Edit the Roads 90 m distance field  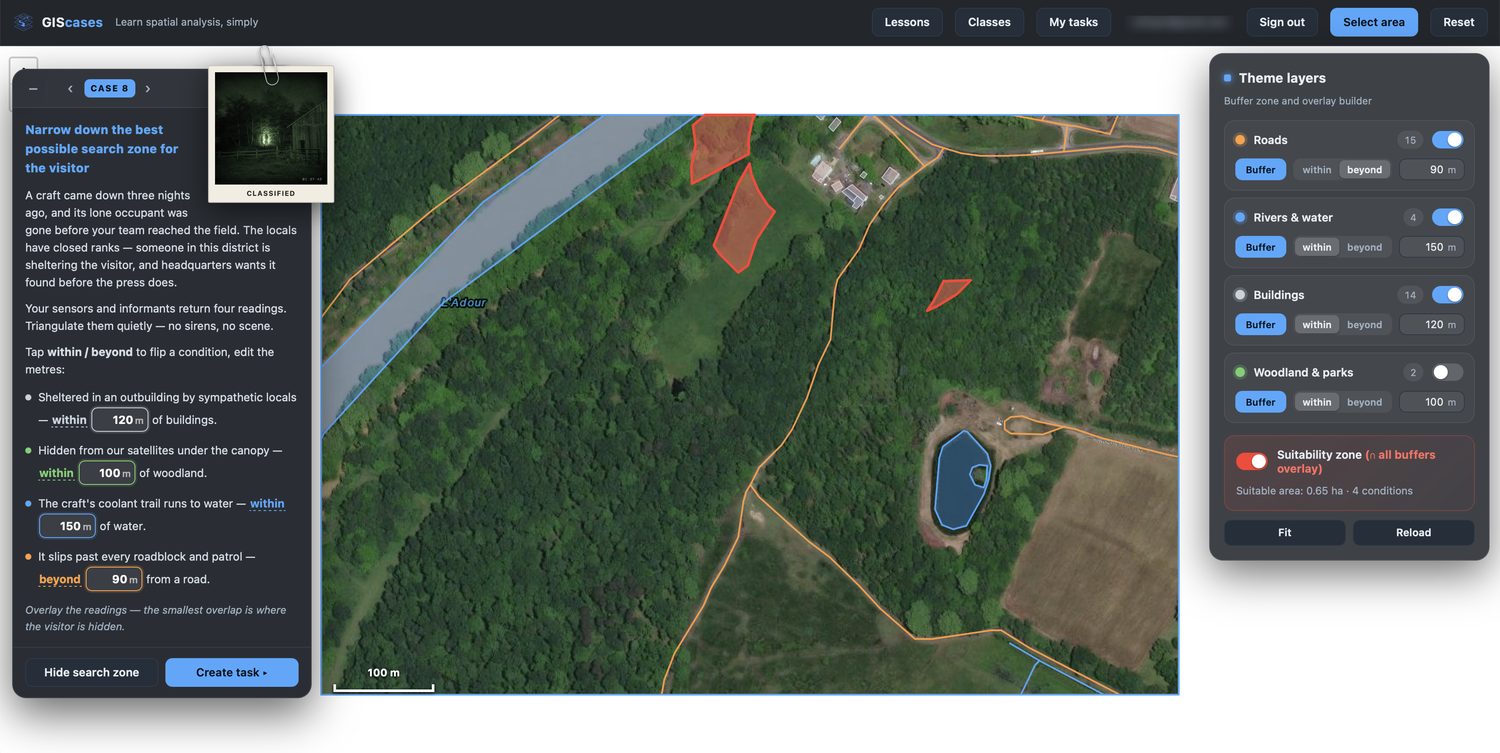(1431, 170)
